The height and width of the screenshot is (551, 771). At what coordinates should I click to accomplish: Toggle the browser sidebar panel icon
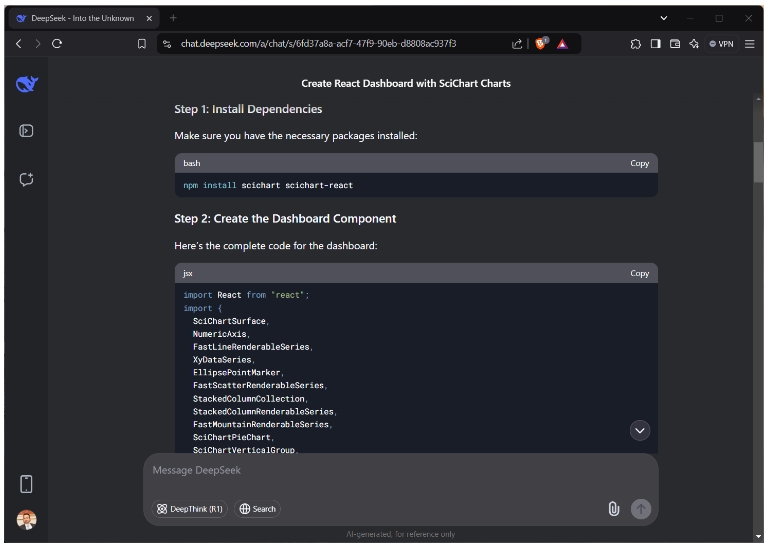(655, 44)
